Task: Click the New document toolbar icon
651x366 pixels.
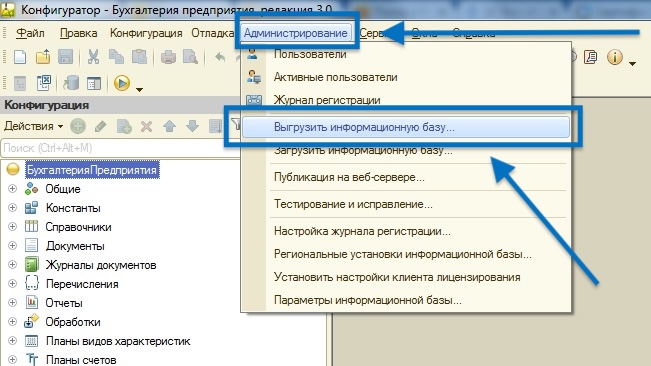Action: point(20,57)
